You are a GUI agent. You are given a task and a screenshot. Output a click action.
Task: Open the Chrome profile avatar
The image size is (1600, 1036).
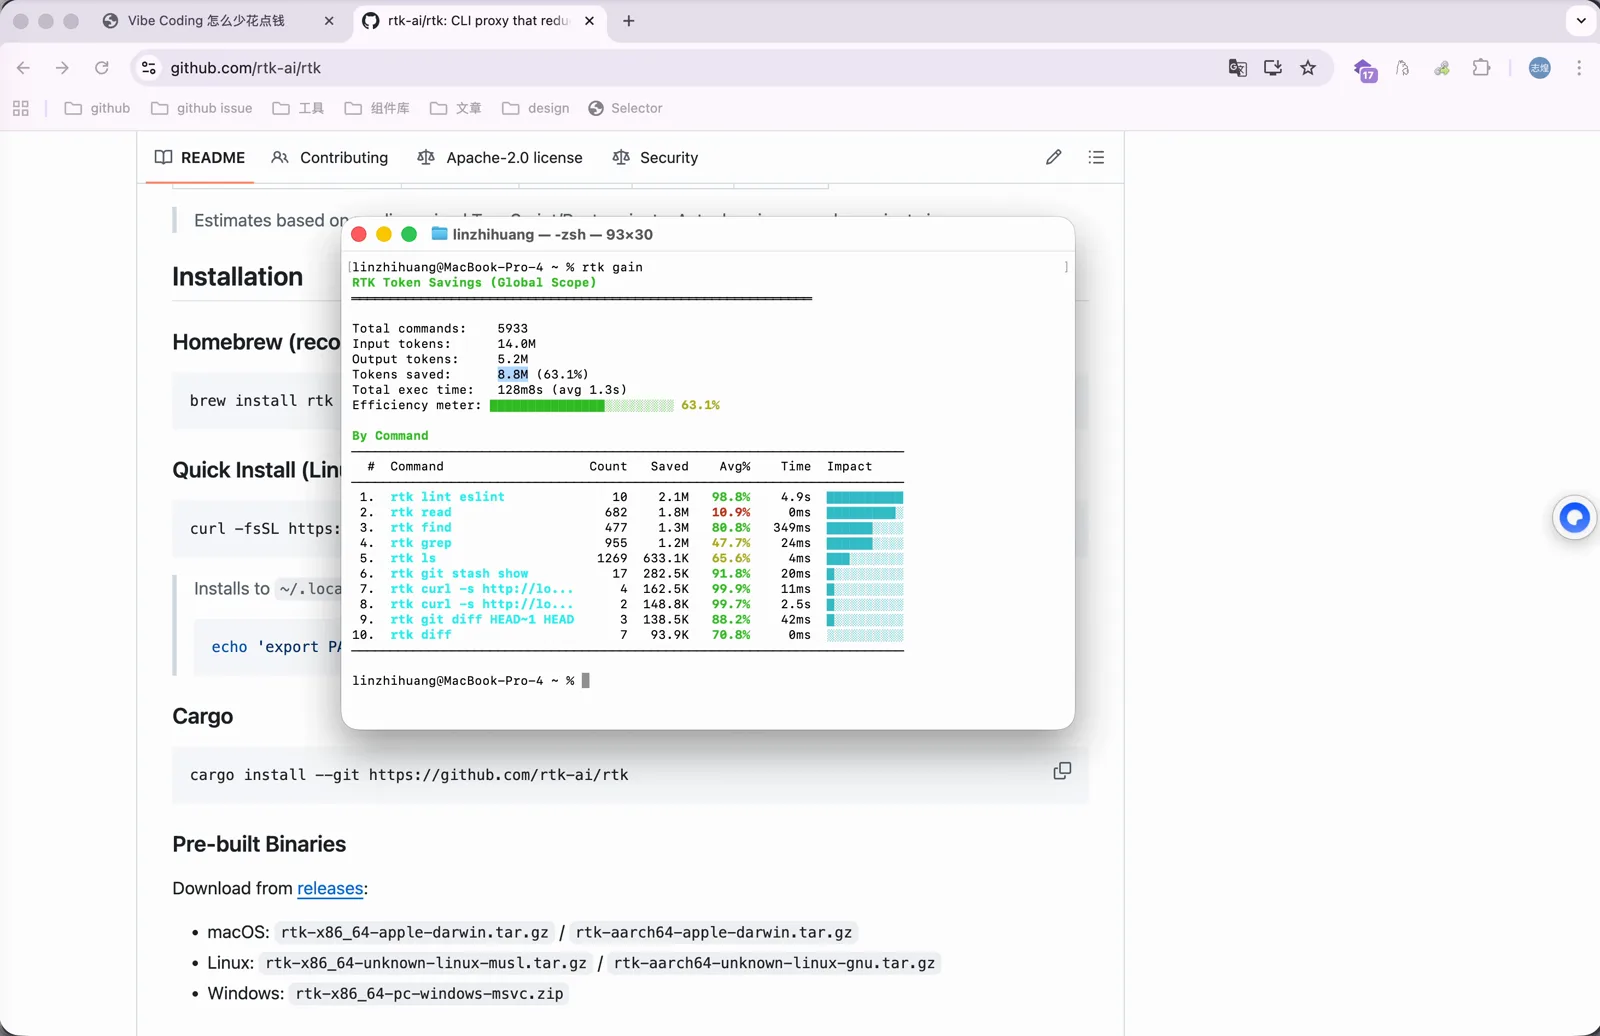(1540, 68)
